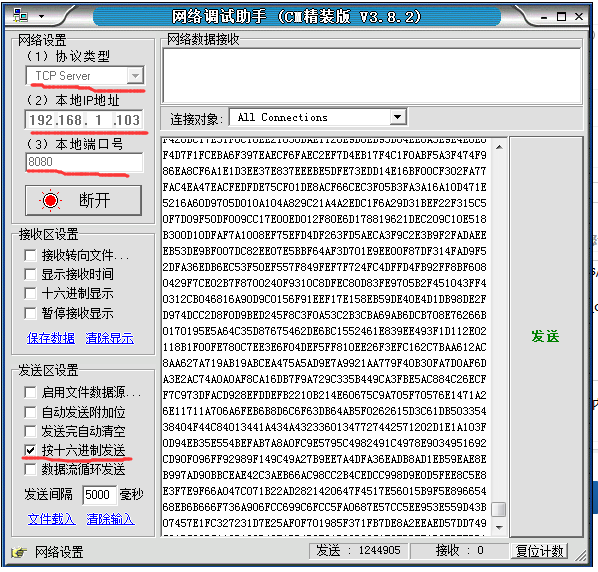Click the 文件载入 link

pyautogui.click(x=51, y=519)
